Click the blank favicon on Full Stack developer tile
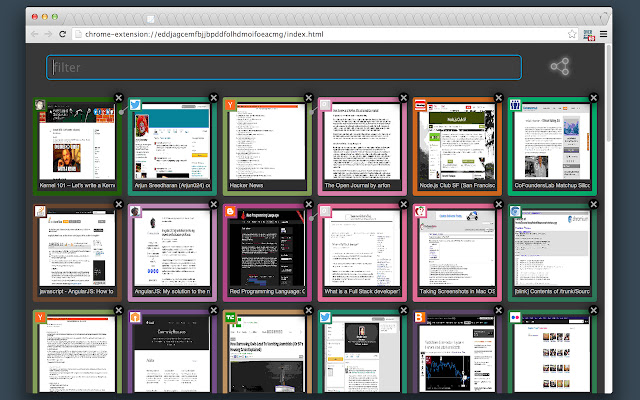The width and height of the screenshot is (640, 400). click(325, 211)
